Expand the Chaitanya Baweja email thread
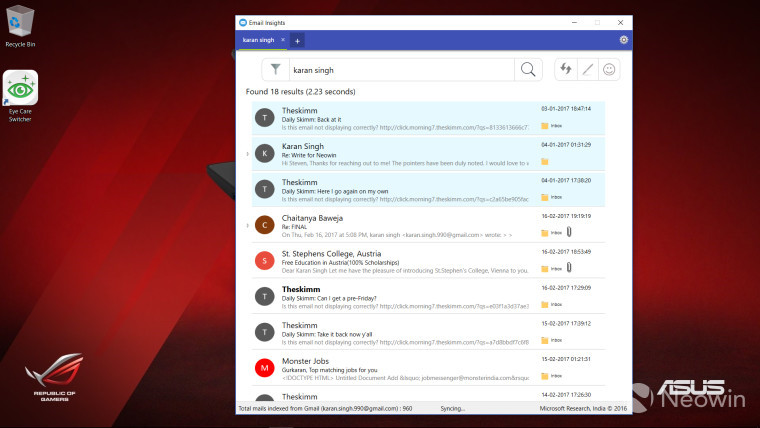The width and height of the screenshot is (760, 428). click(248, 225)
